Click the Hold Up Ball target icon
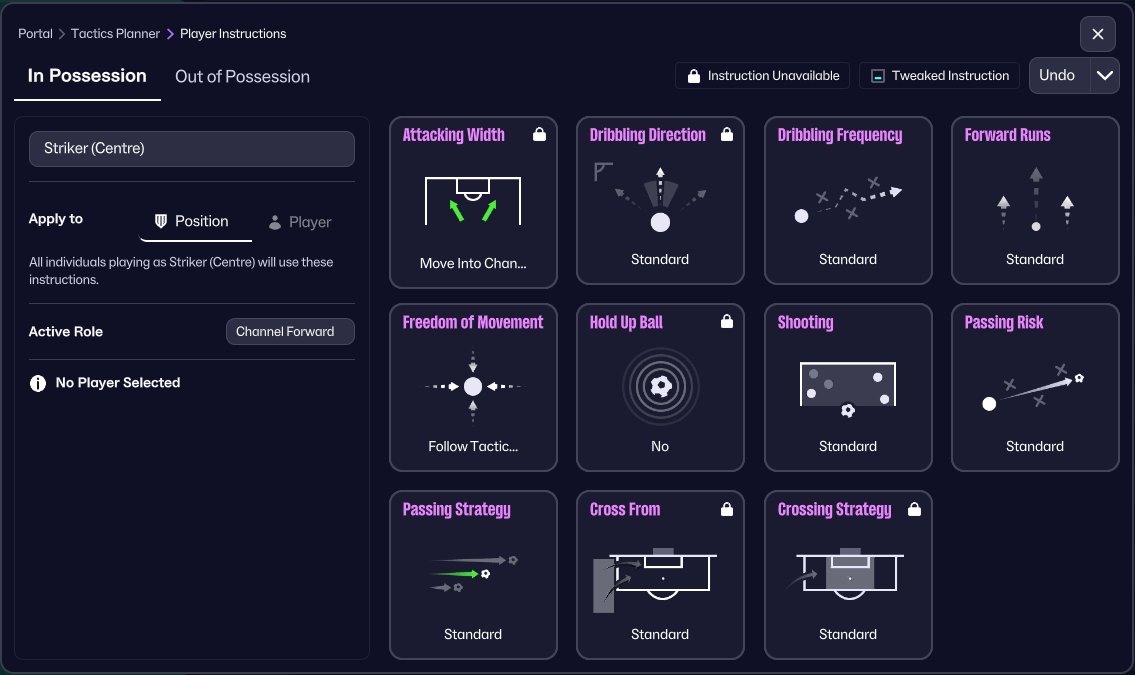1135x675 pixels. coord(660,386)
